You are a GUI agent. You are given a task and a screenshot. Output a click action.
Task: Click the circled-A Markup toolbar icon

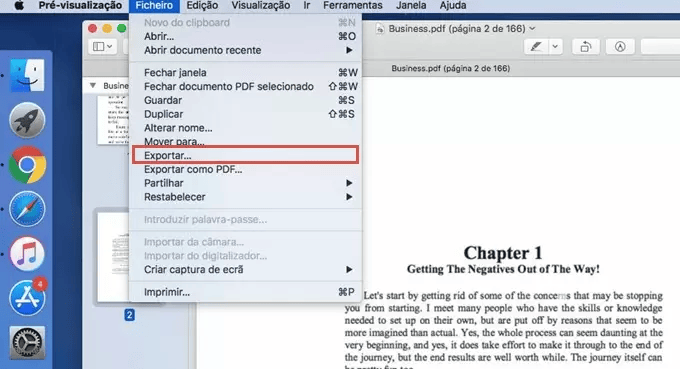620,46
